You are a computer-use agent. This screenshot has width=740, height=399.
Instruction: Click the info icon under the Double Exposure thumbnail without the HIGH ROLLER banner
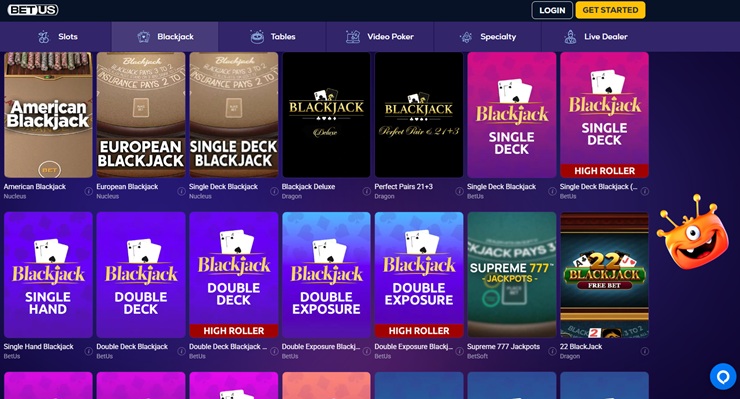click(366, 351)
